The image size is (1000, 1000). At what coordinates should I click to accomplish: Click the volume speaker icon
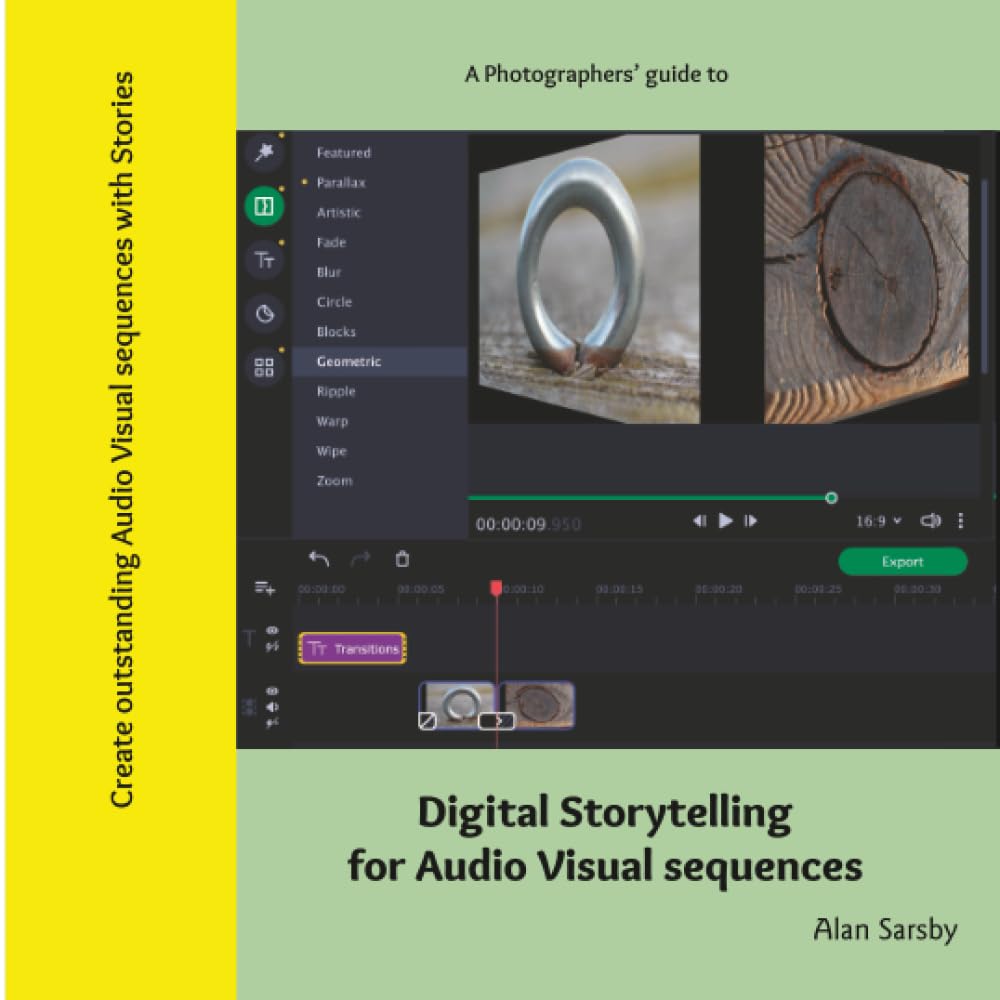click(930, 521)
